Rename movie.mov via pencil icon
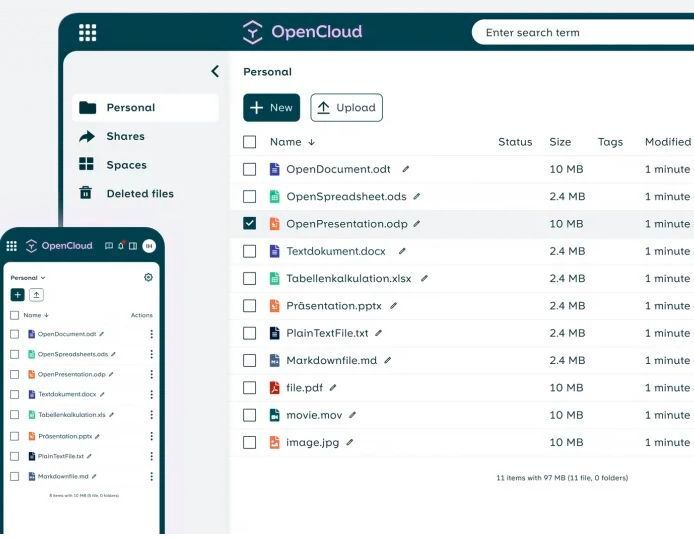Screen dimensions: 694x538 click(x=352, y=415)
